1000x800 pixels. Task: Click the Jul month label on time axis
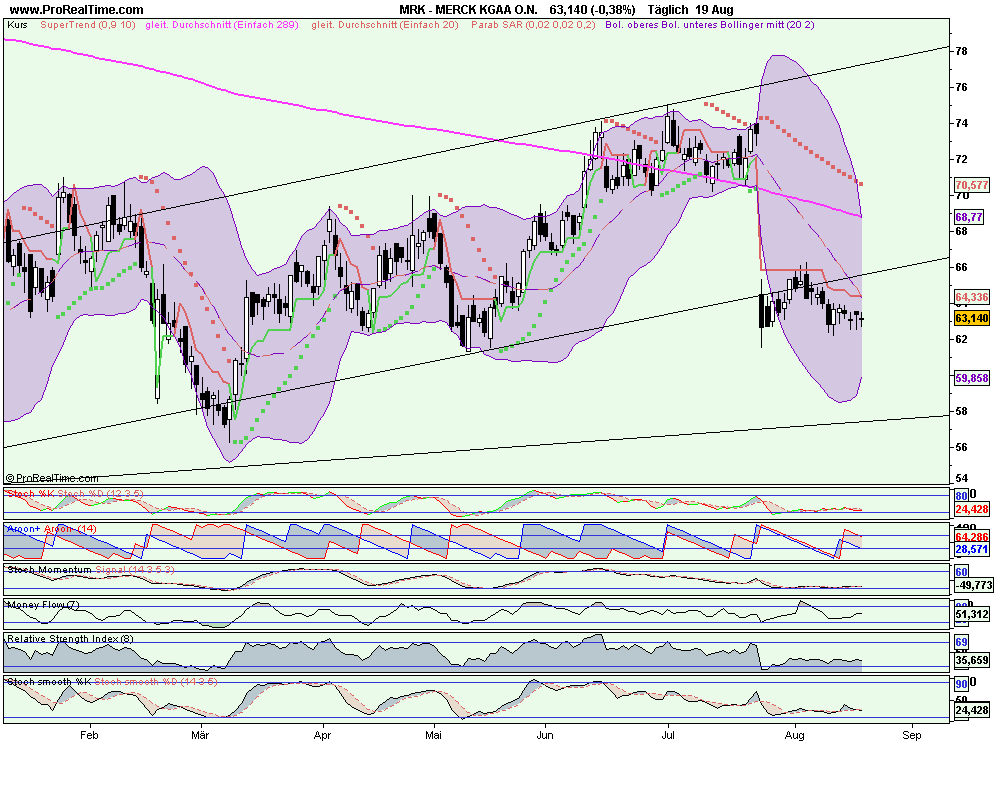[668, 735]
